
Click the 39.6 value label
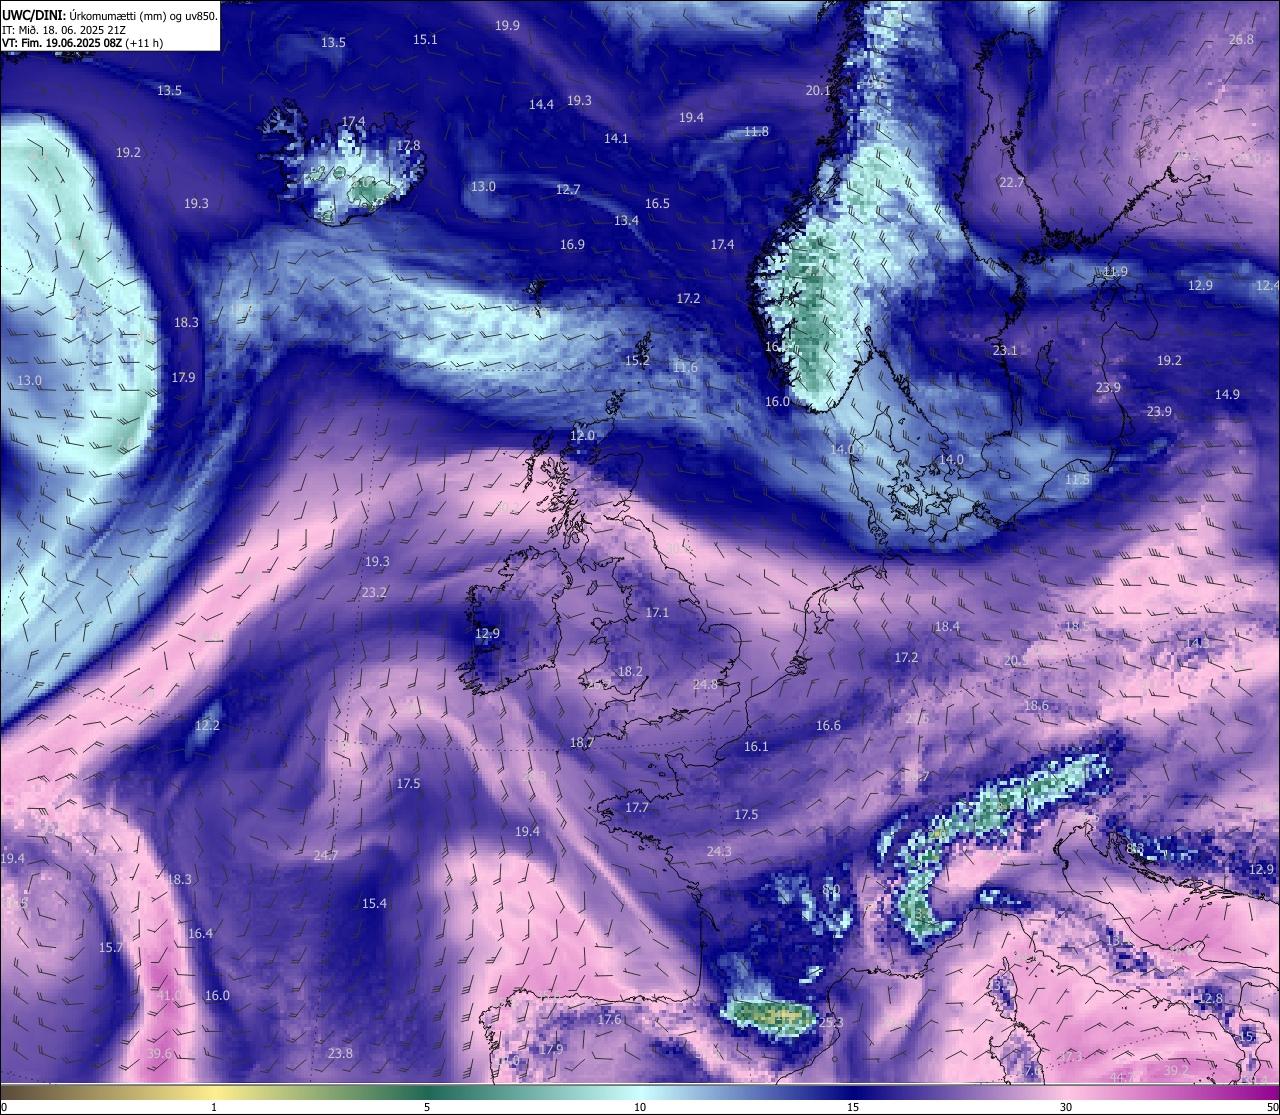point(159,1053)
